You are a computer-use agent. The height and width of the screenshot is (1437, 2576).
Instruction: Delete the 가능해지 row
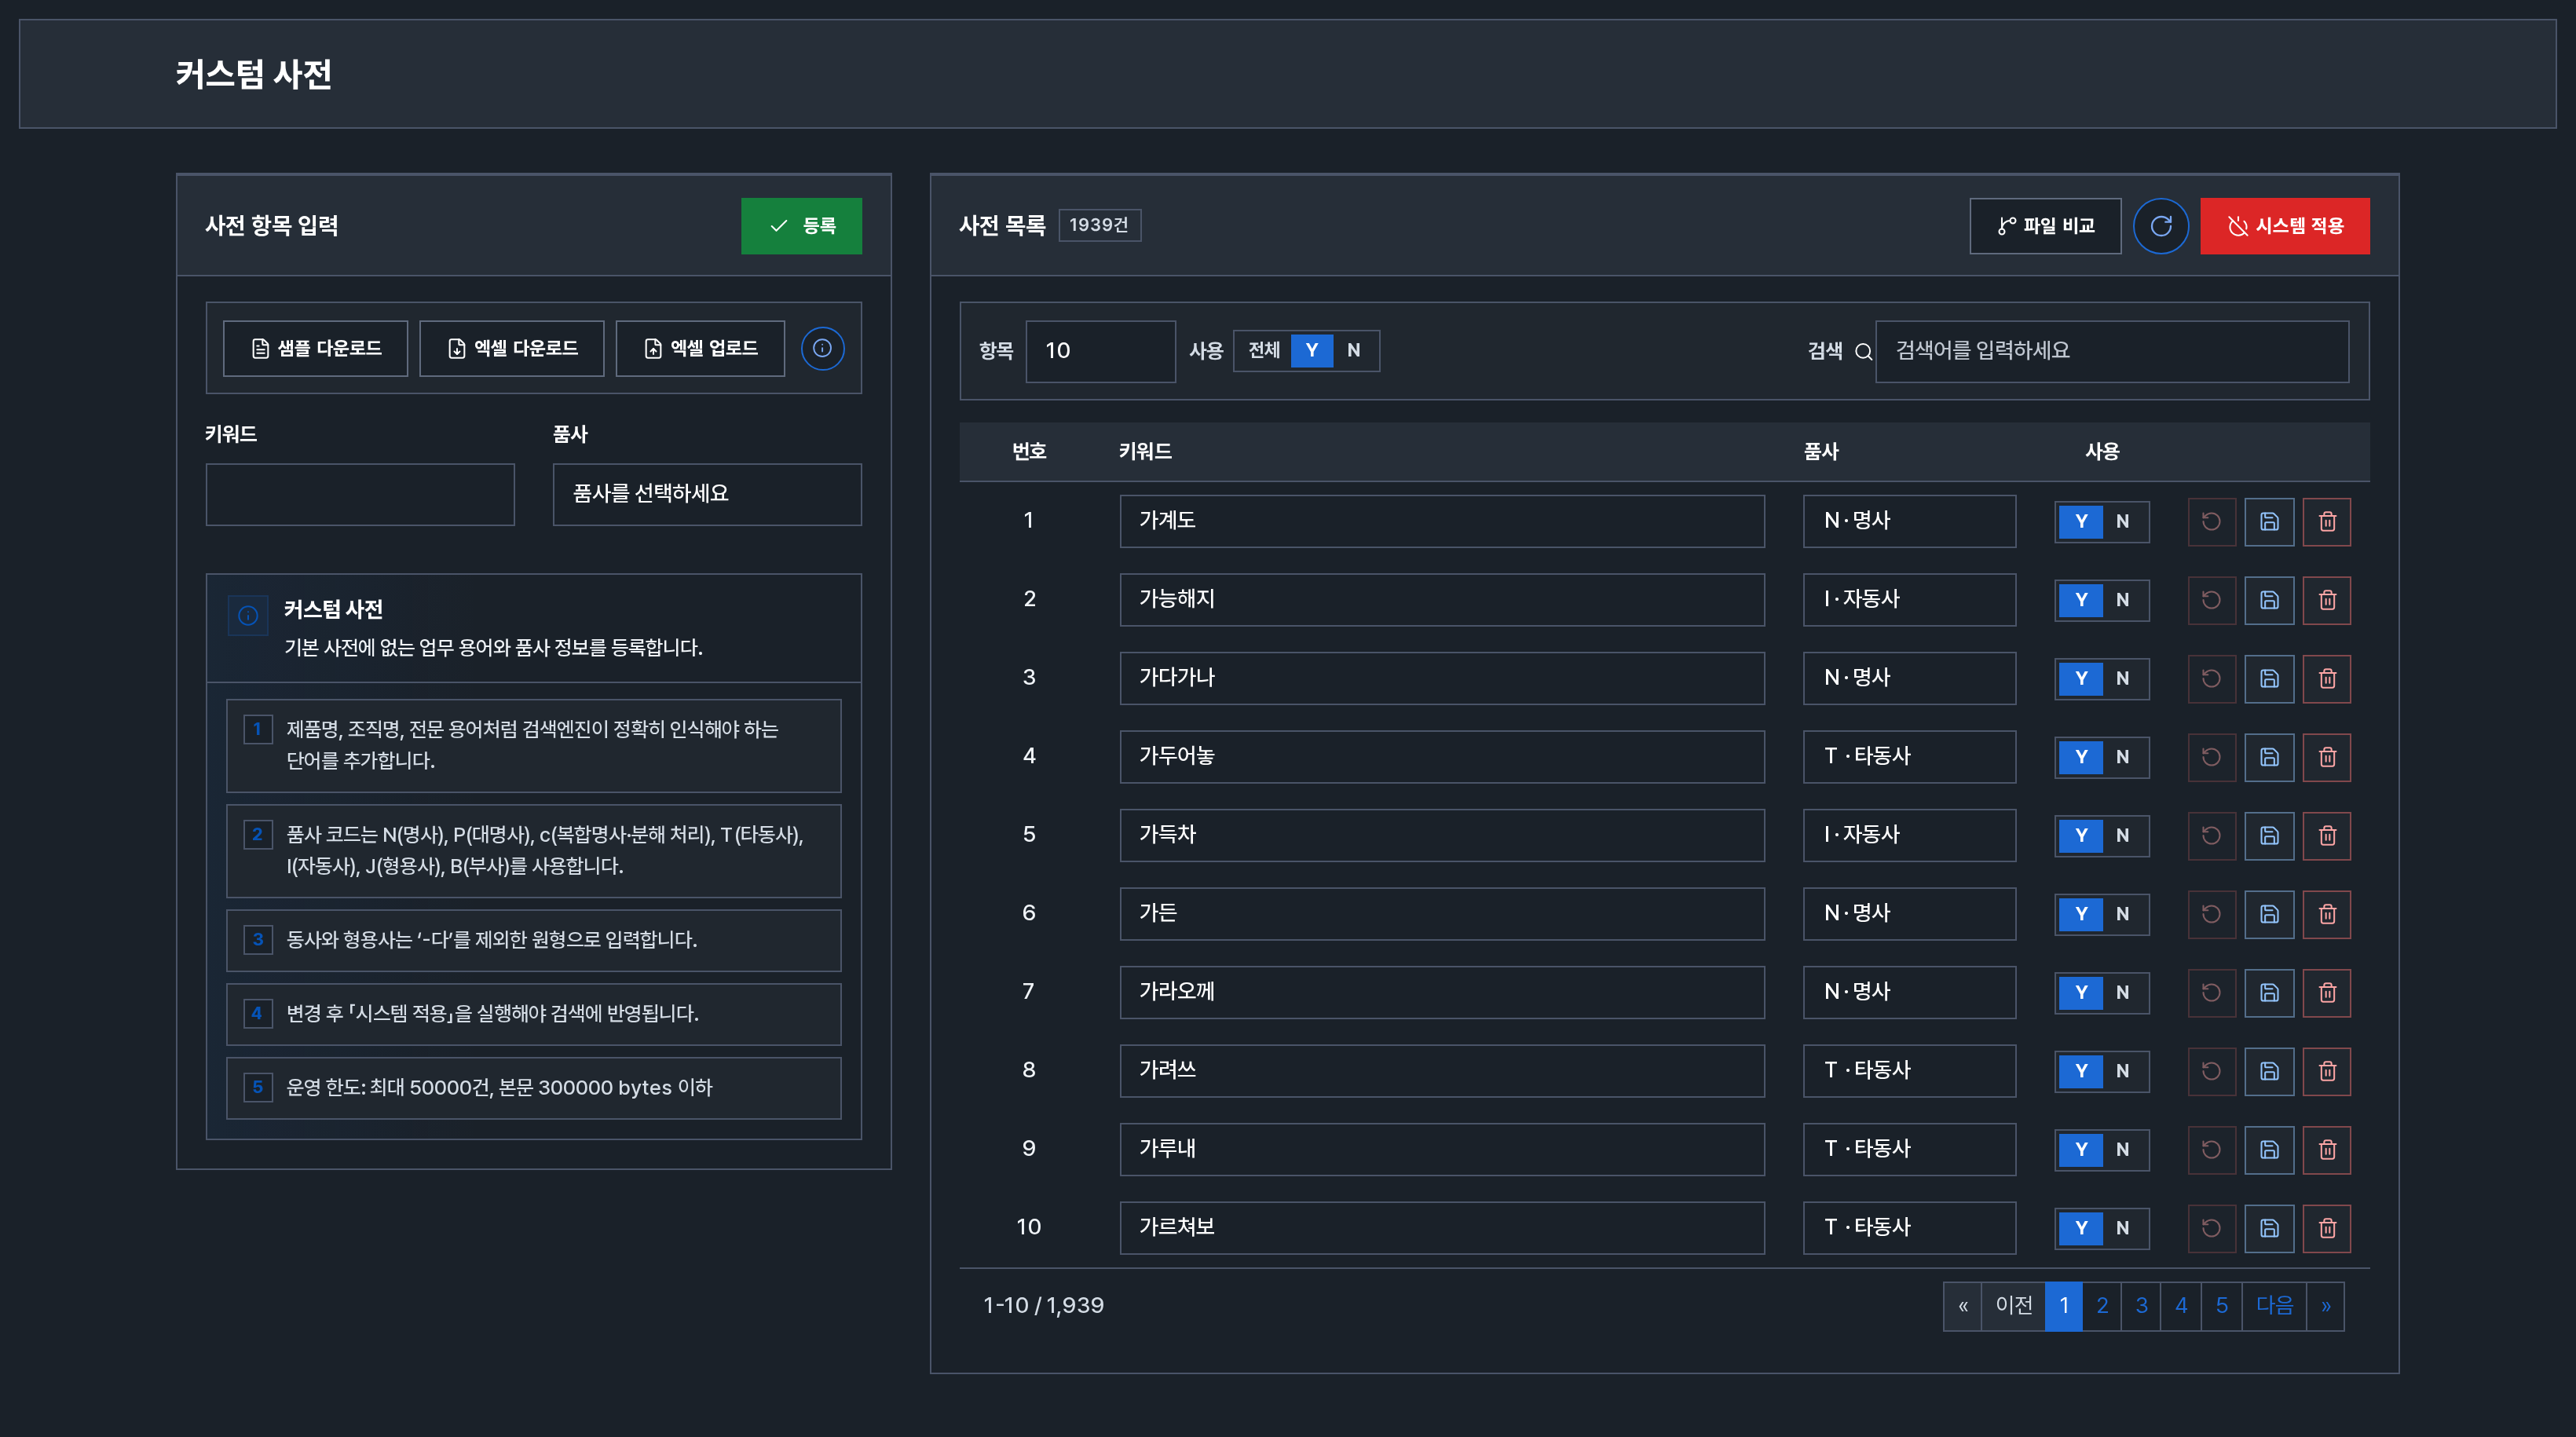(x=2327, y=600)
